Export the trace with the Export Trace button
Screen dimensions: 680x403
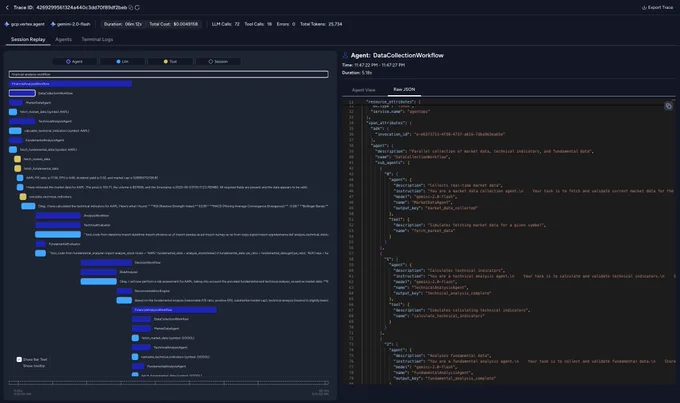click(x=657, y=7)
